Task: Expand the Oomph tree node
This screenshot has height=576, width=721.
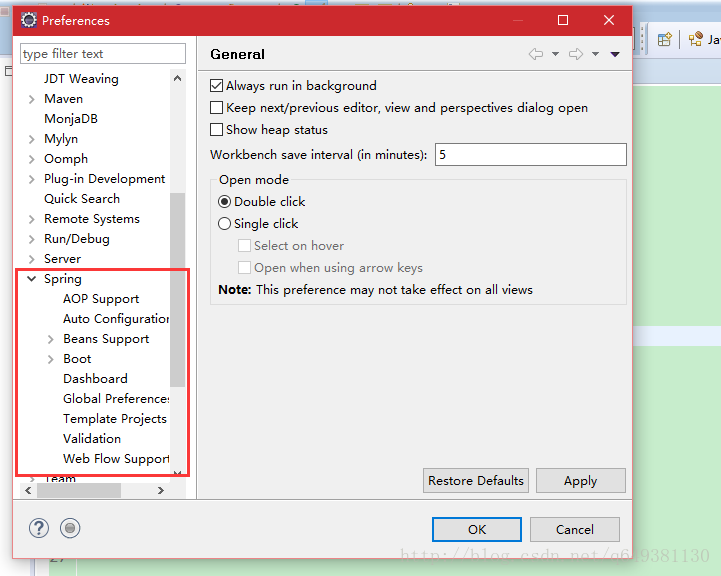Action: 31,159
